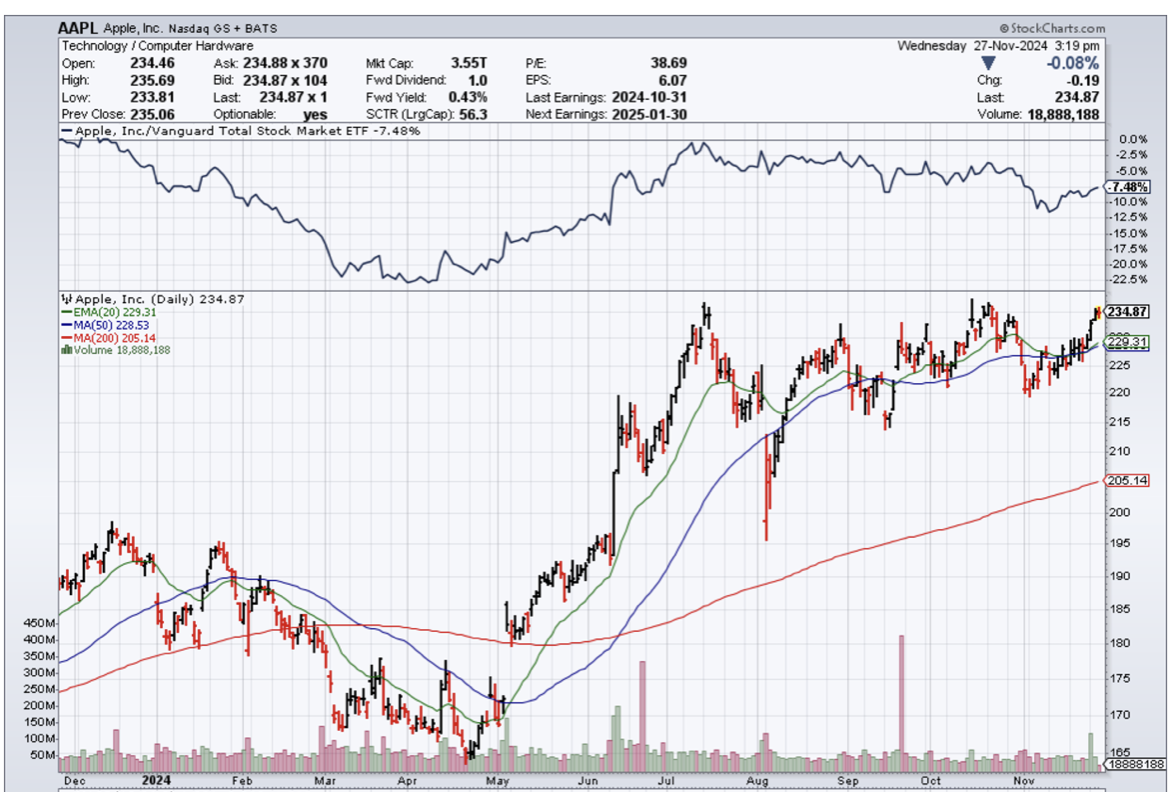Click the OHLC bar icon beside Apple, Inc. (Daily)
1170x794 pixels.
pyautogui.click(x=66, y=299)
